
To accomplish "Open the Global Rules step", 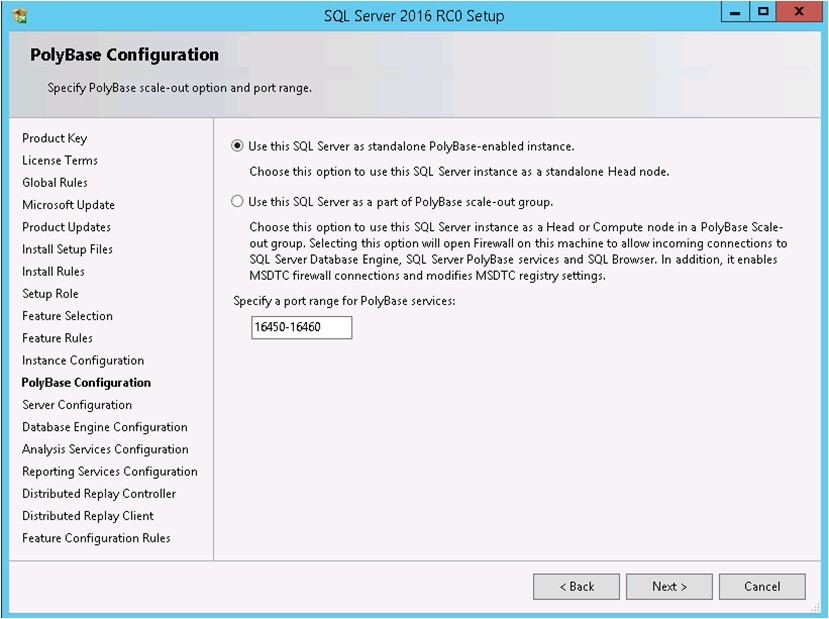I will click(55, 182).
